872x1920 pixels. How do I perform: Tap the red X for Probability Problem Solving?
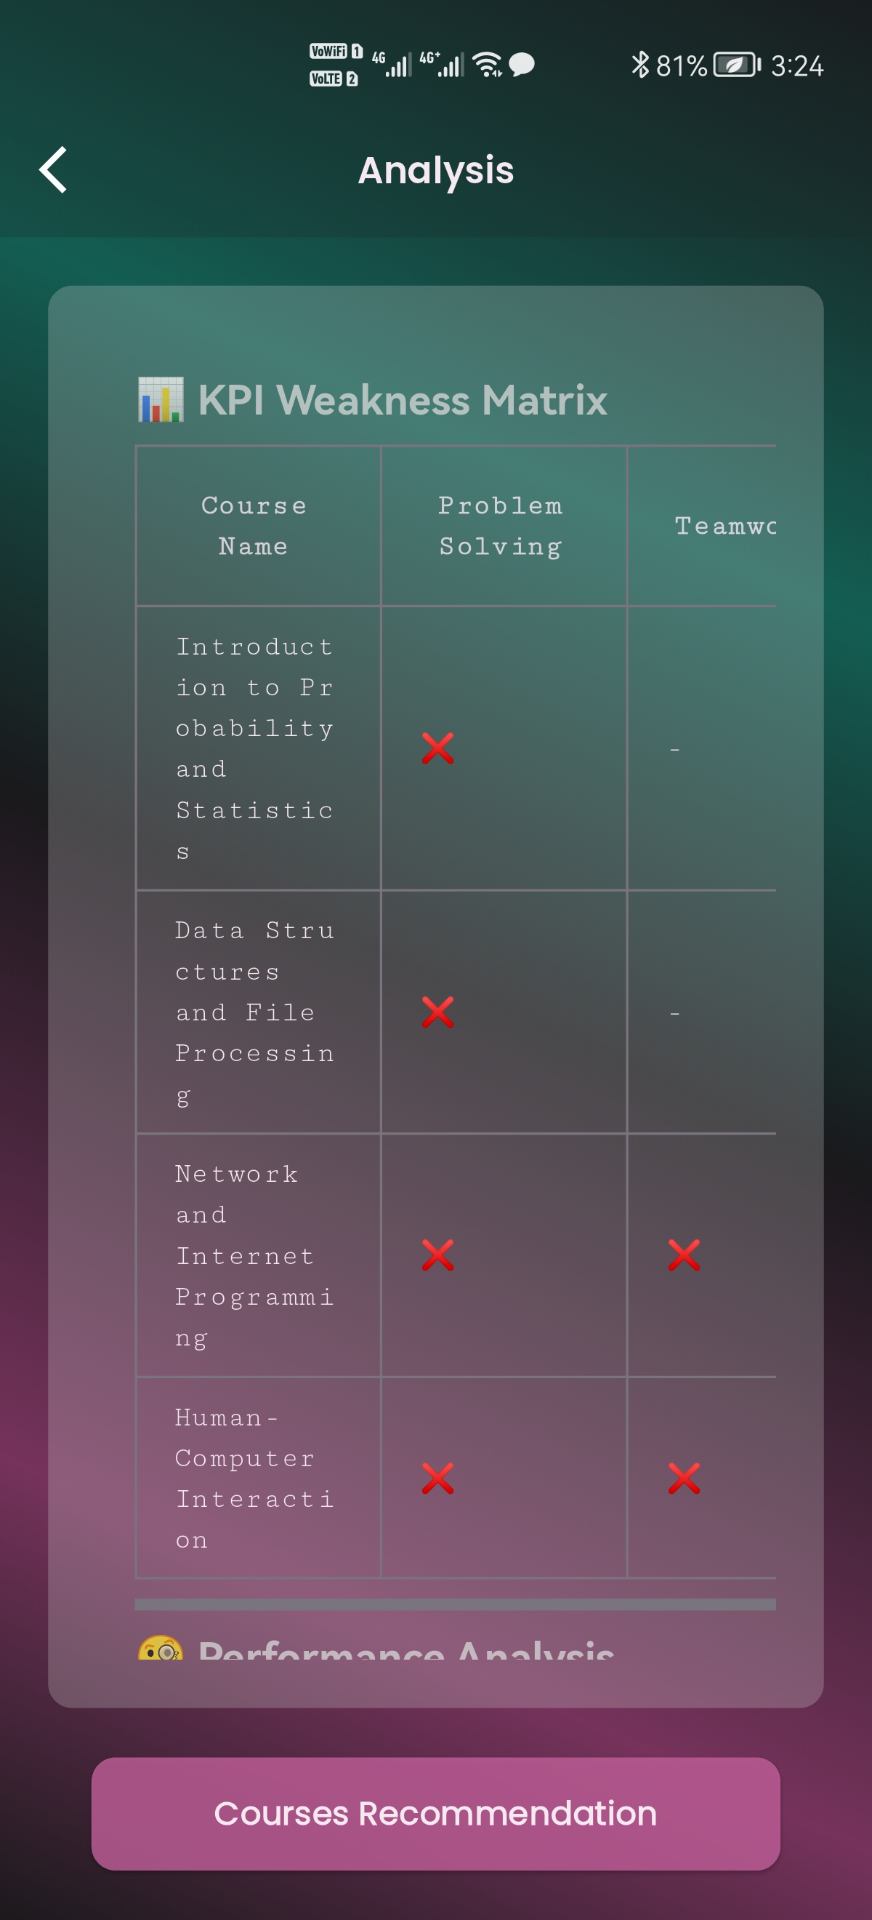[x=438, y=748]
